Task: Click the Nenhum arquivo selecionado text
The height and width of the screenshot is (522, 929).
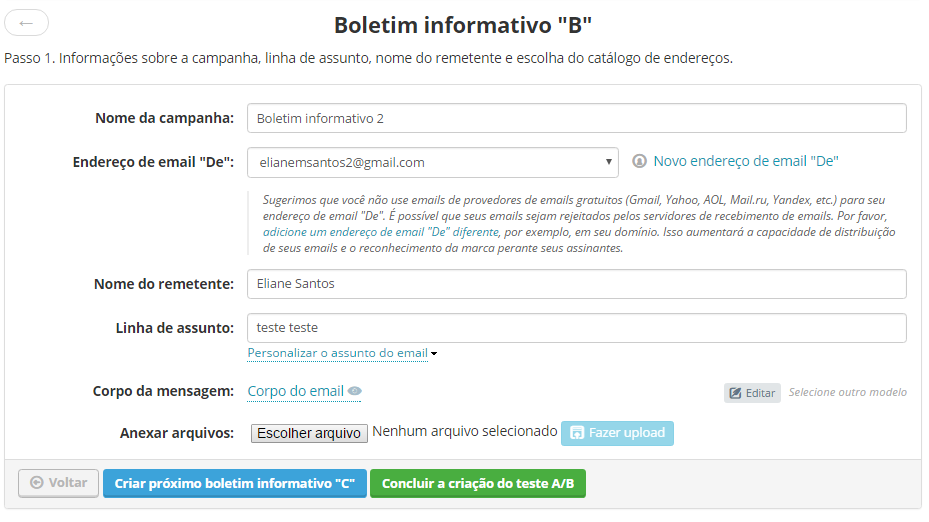Action: pos(464,431)
